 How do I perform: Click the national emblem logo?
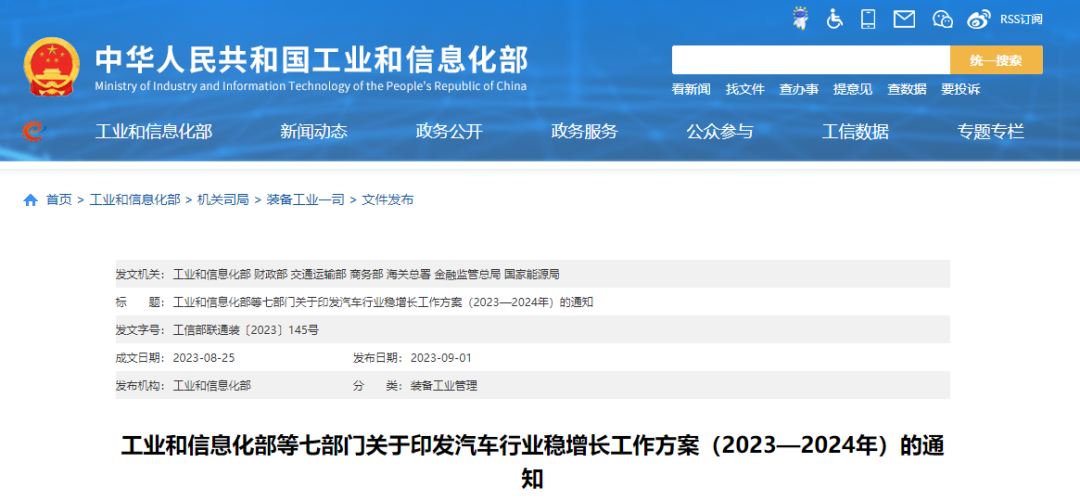click(x=52, y=67)
